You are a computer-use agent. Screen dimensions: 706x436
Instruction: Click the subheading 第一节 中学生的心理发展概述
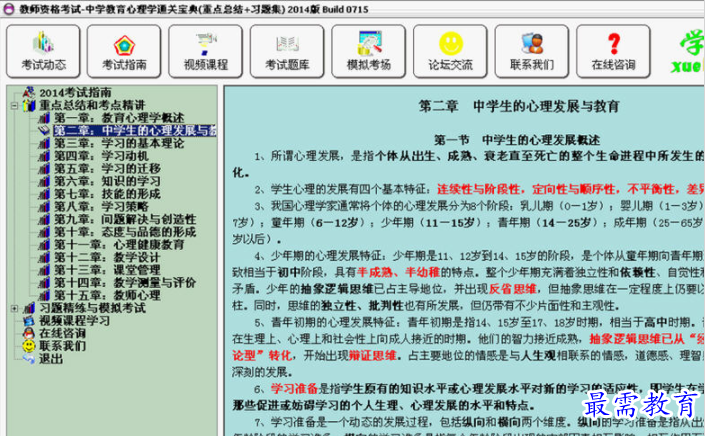click(x=517, y=140)
